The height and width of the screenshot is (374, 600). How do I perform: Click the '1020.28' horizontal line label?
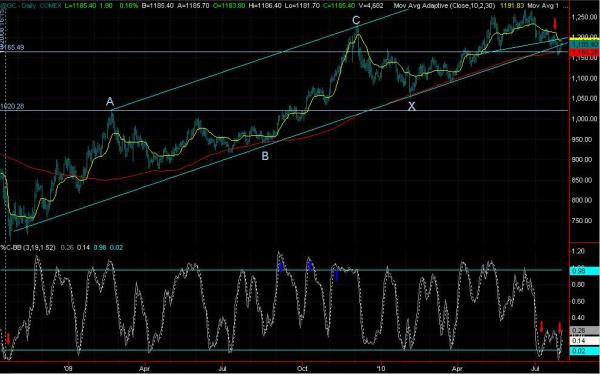pos(12,106)
